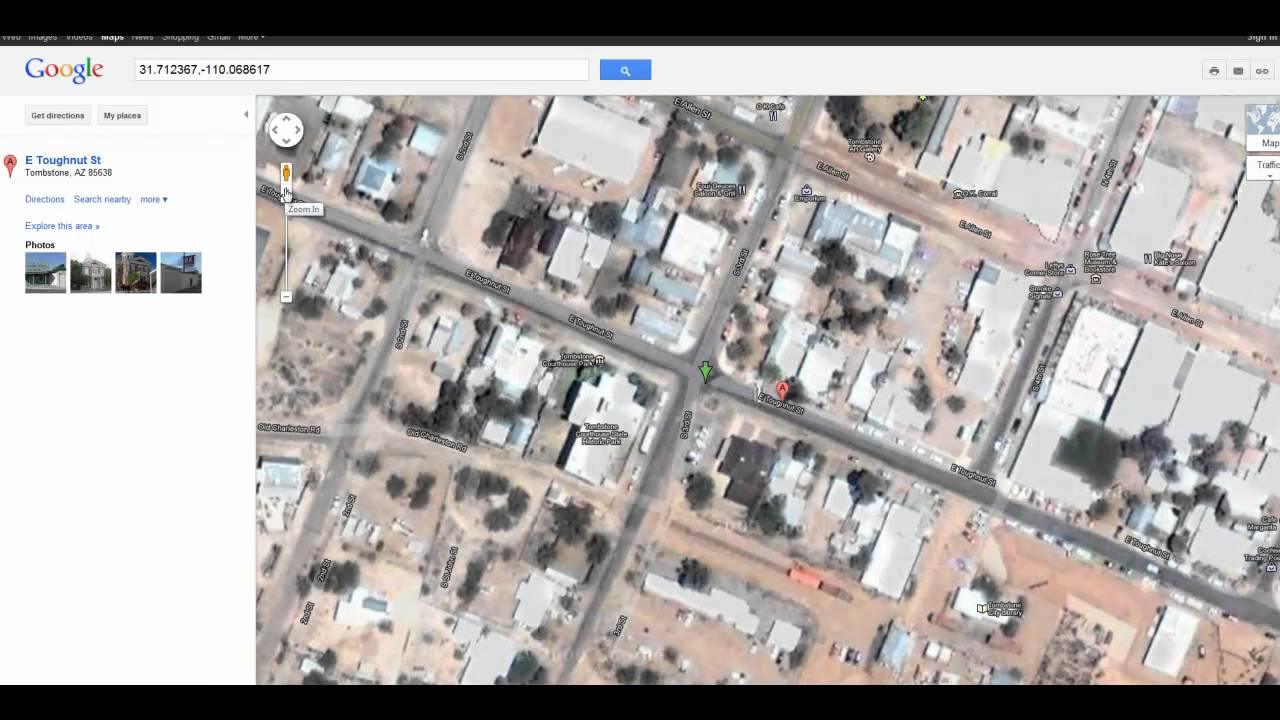1280x720 pixels.
Task: Open the E Toughnut St result link
Action: (x=63, y=160)
